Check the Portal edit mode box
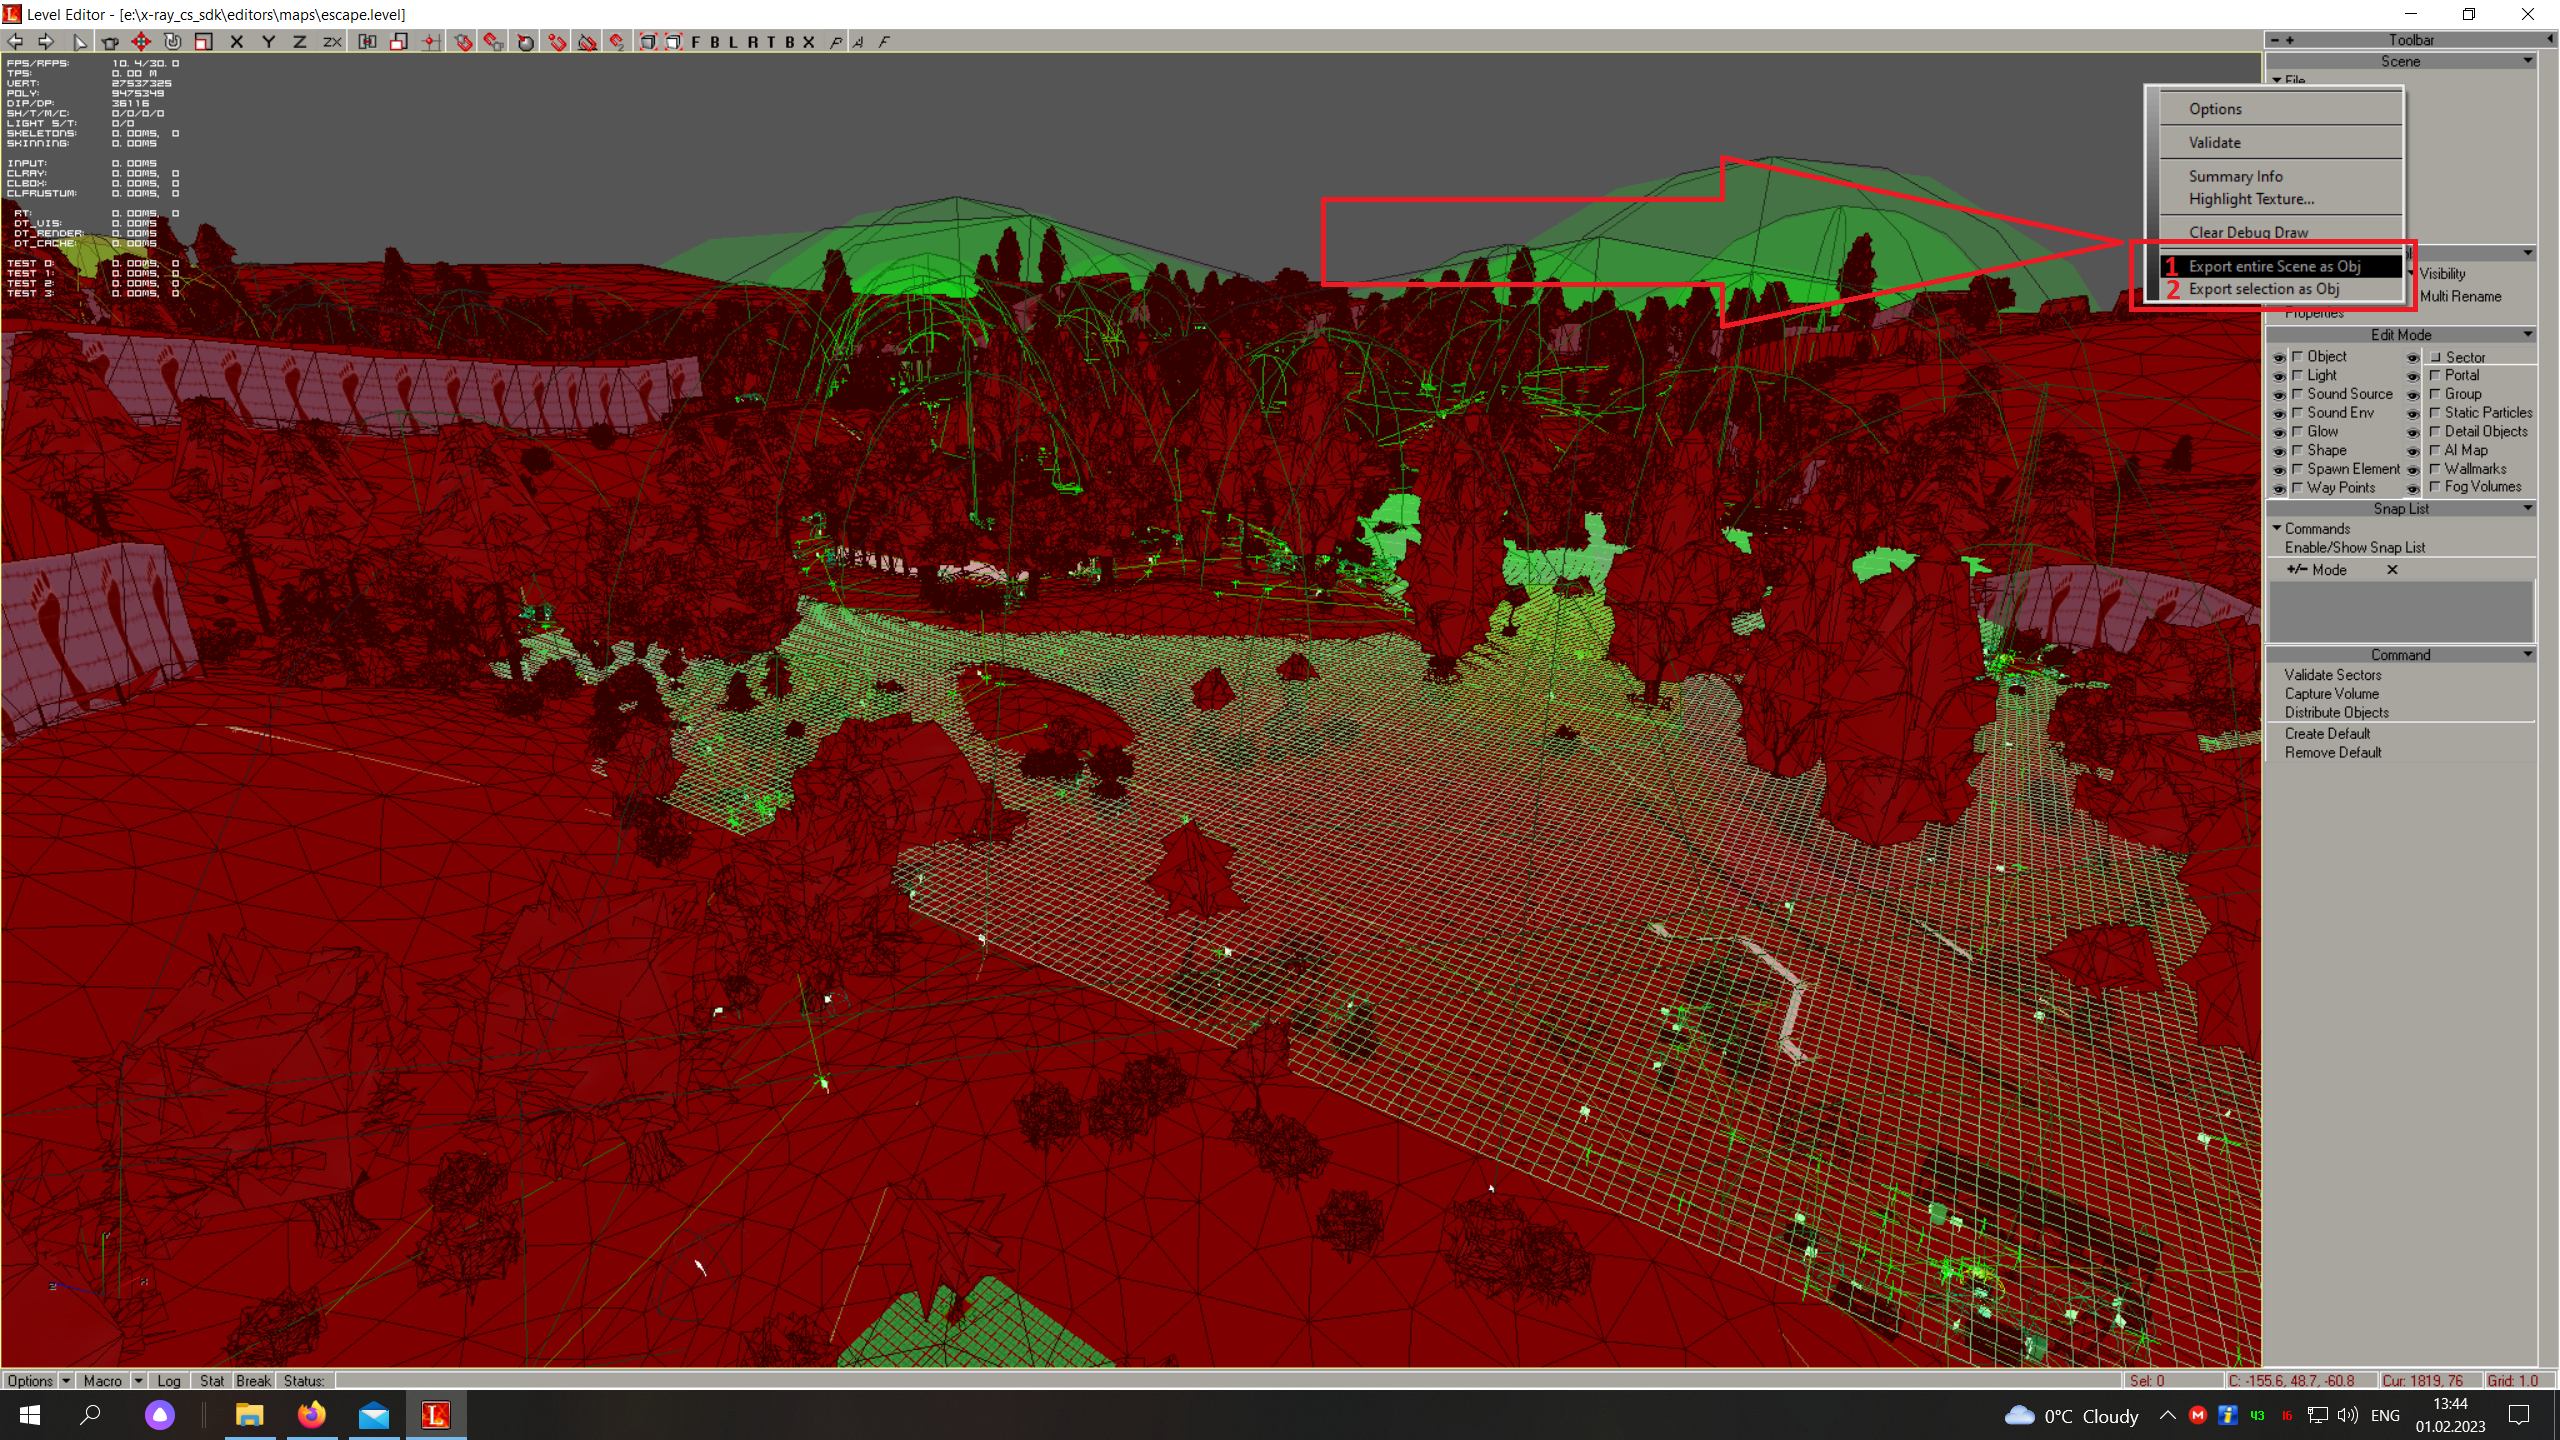The height and width of the screenshot is (1440, 2560). tap(2435, 375)
